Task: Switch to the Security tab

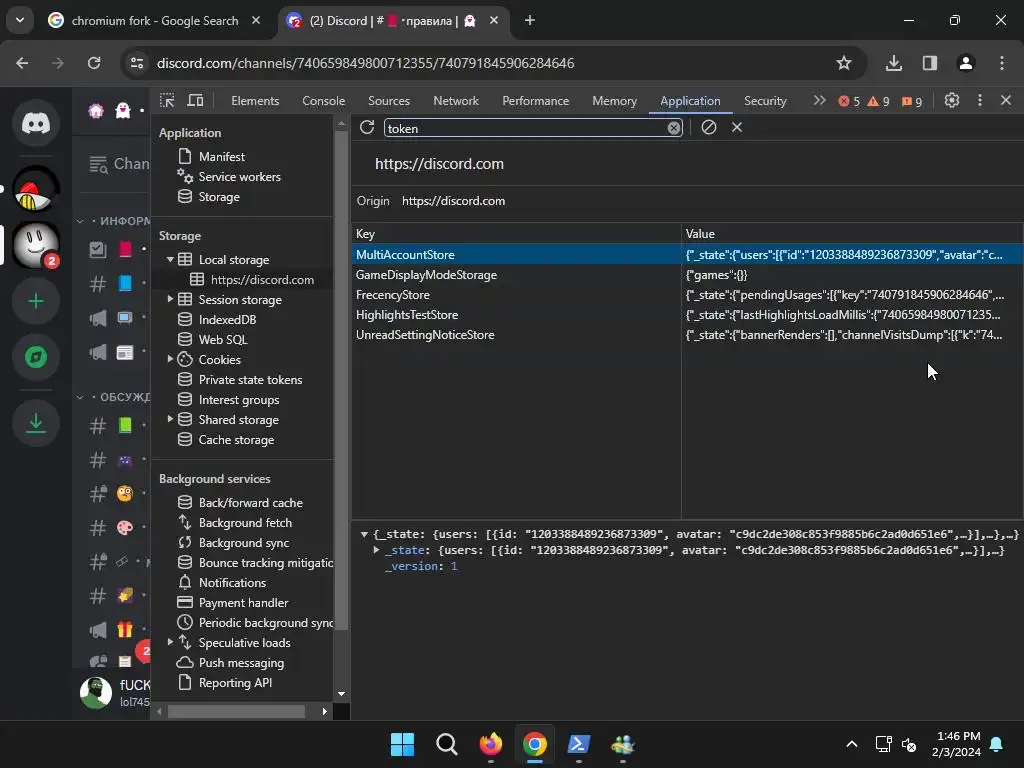Action: (765, 101)
